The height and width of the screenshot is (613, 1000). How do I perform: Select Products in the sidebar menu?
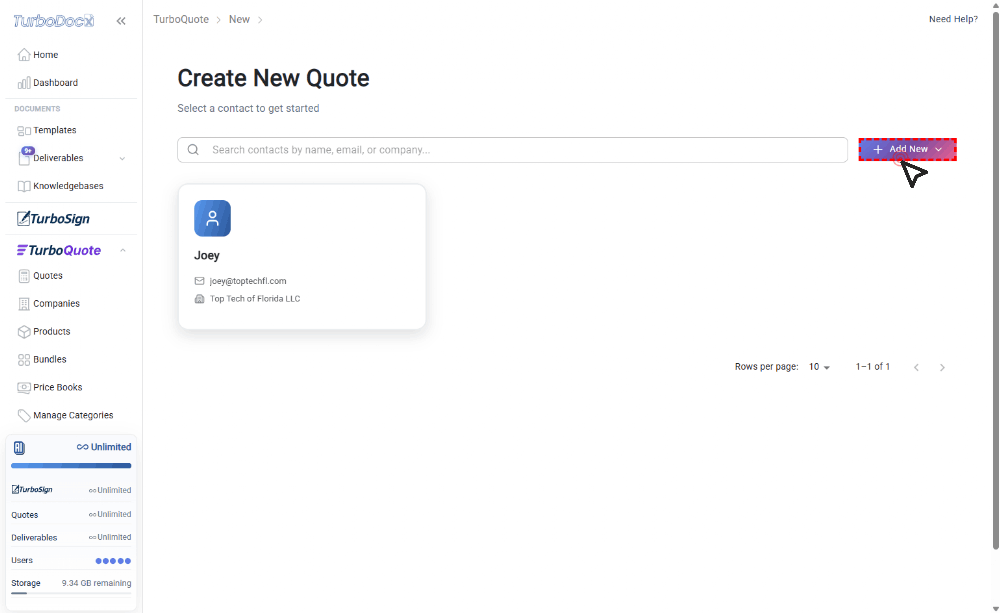click(52, 332)
